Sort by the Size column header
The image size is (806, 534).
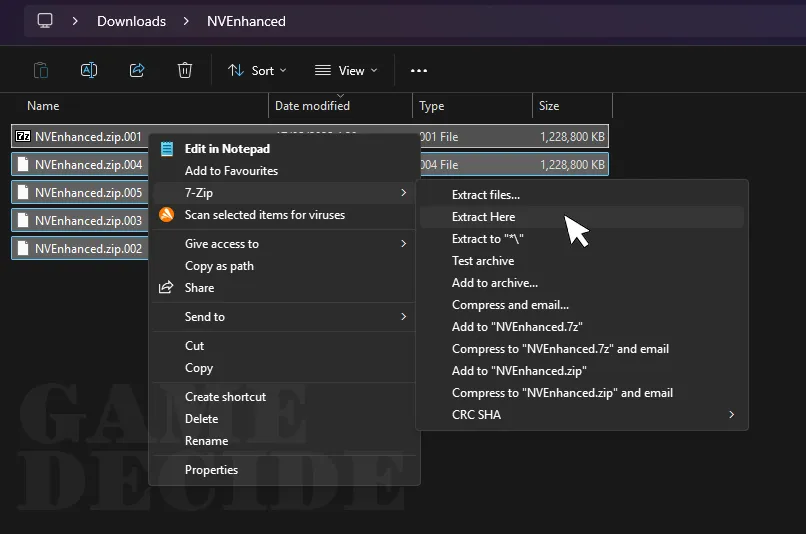pyautogui.click(x=548, y=106)
